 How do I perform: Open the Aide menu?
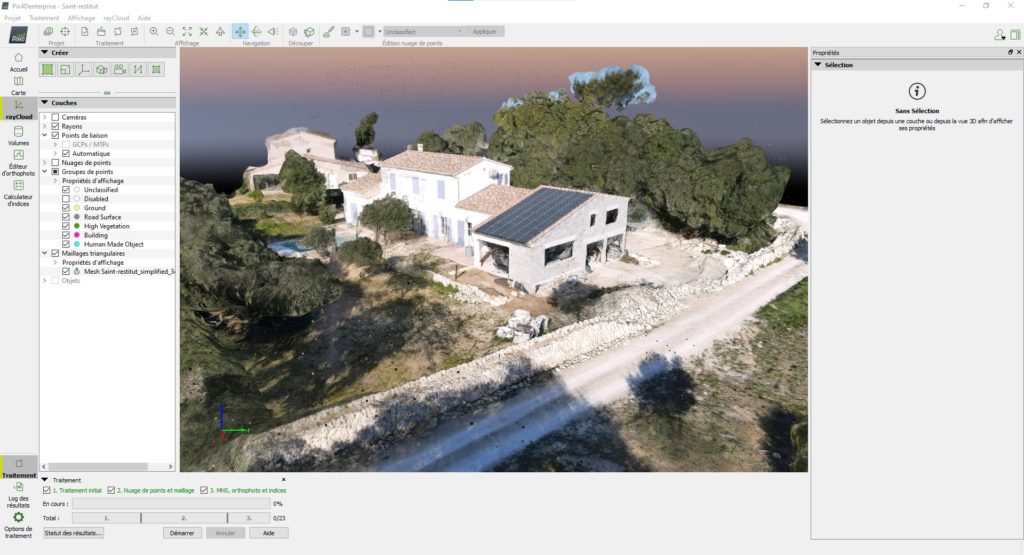(144, 18)
